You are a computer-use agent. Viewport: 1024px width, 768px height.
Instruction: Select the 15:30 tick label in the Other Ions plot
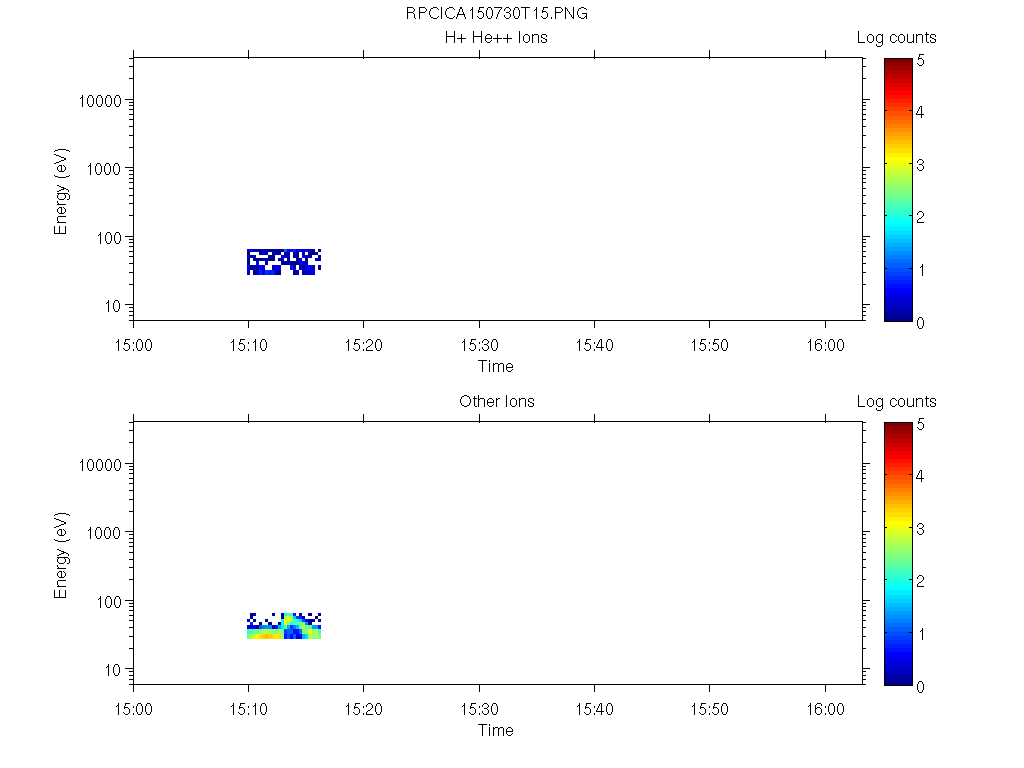click(x=479, y=709)
